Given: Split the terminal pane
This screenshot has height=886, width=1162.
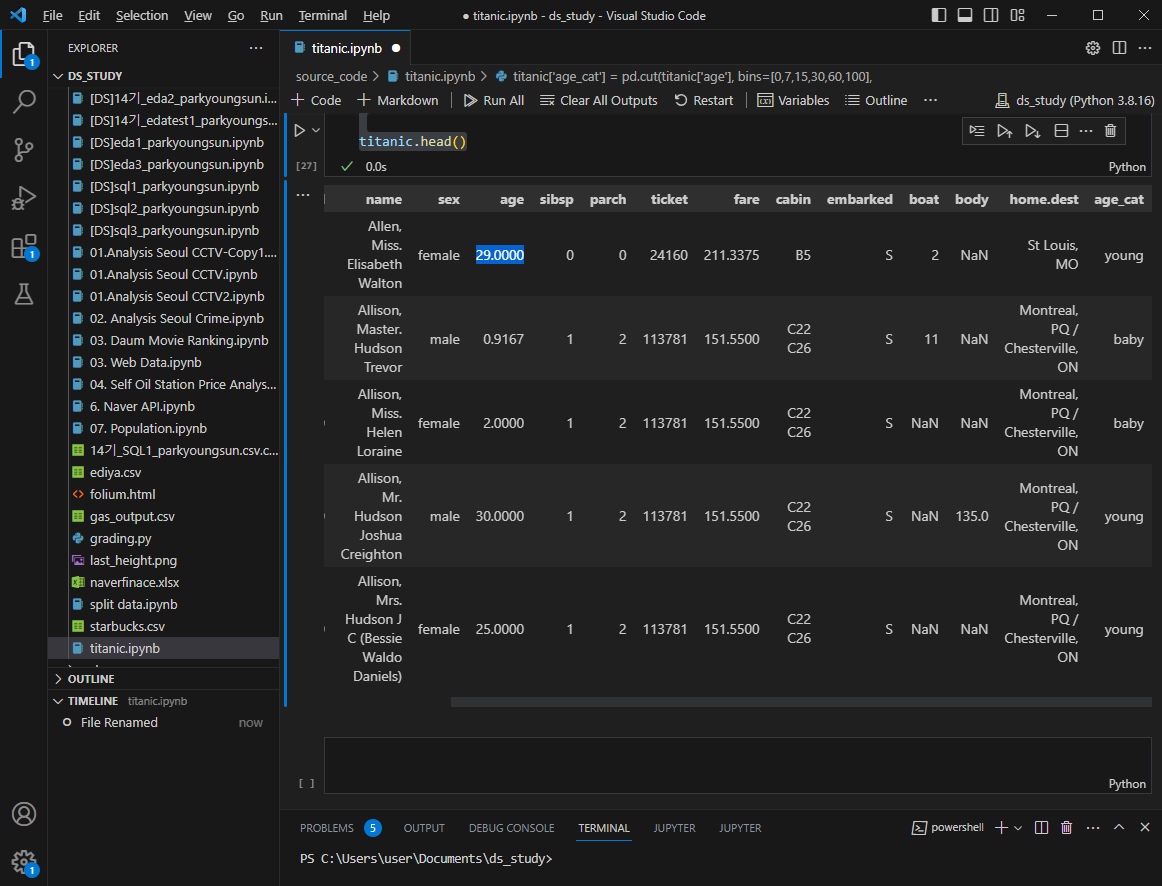Looking at the screenshot, I should tap(1041, 827).
